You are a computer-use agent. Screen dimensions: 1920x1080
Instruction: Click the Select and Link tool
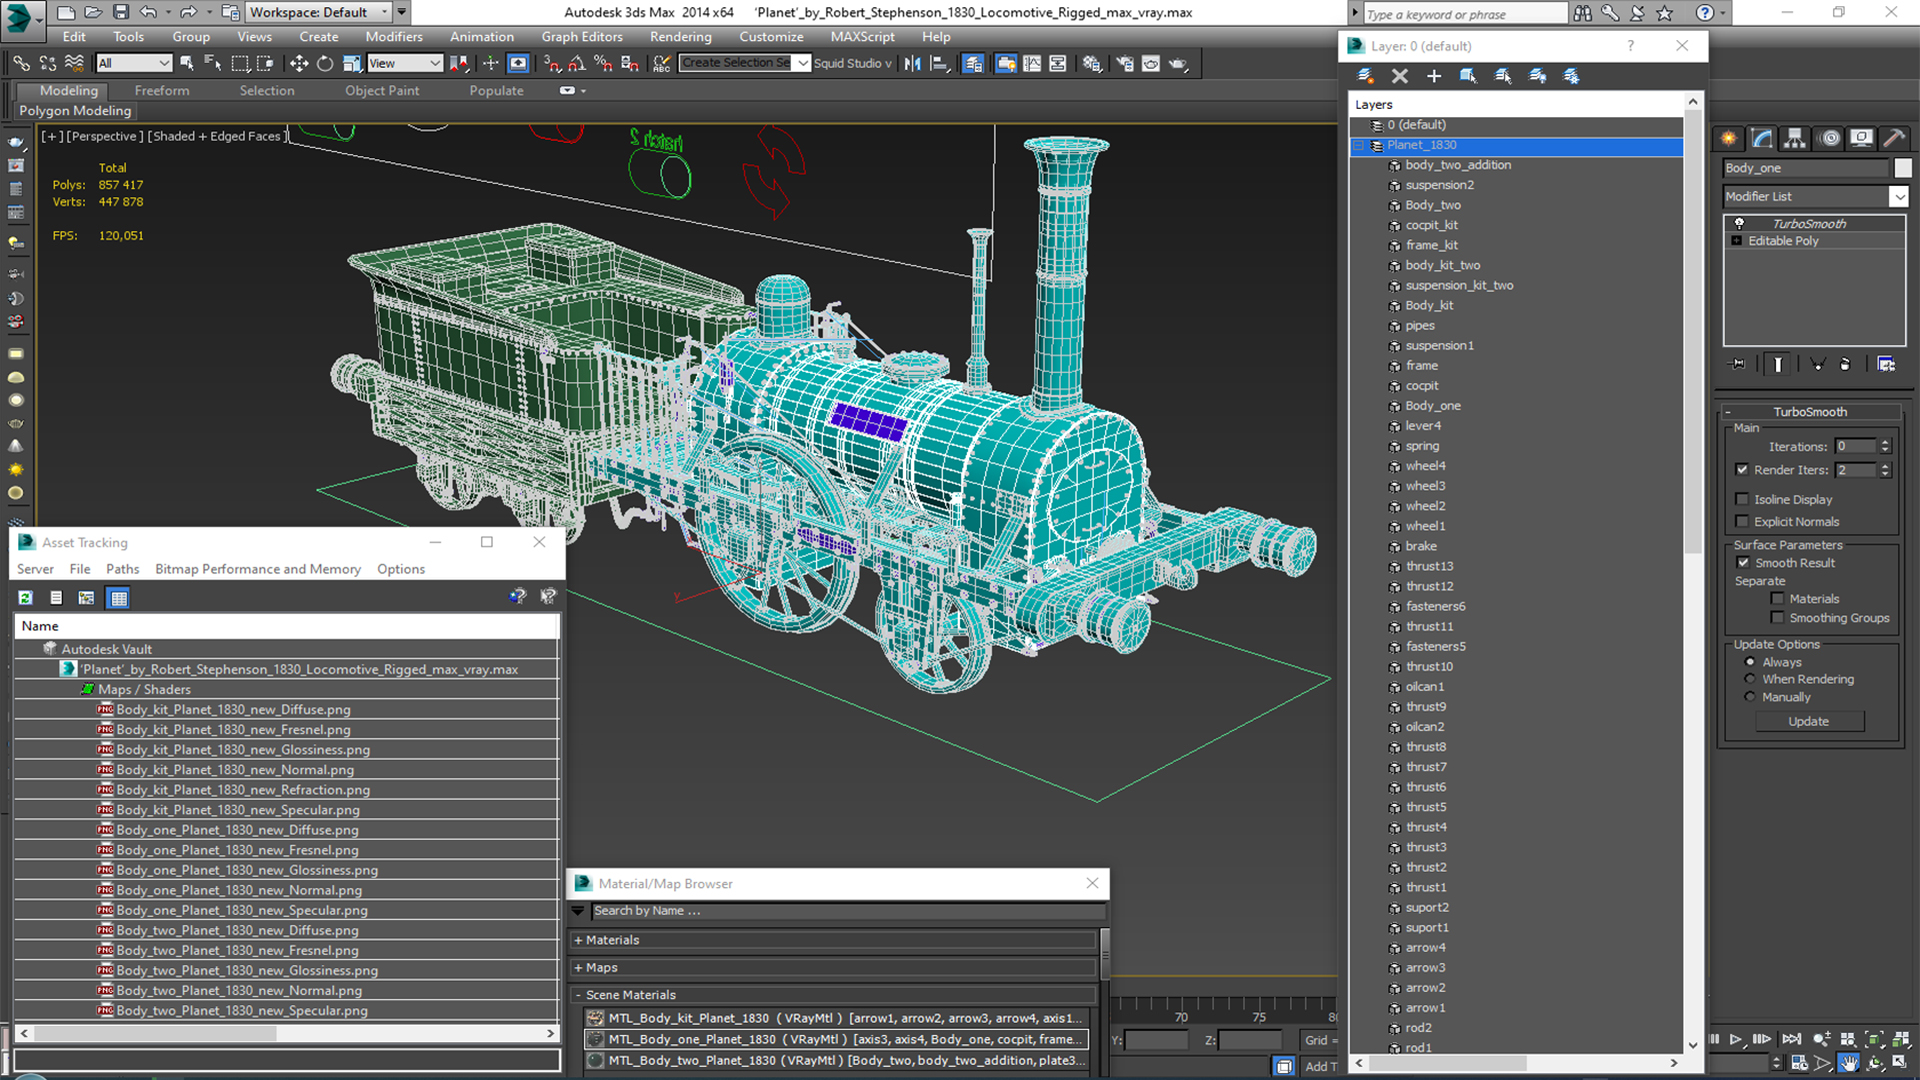(21, 63)
